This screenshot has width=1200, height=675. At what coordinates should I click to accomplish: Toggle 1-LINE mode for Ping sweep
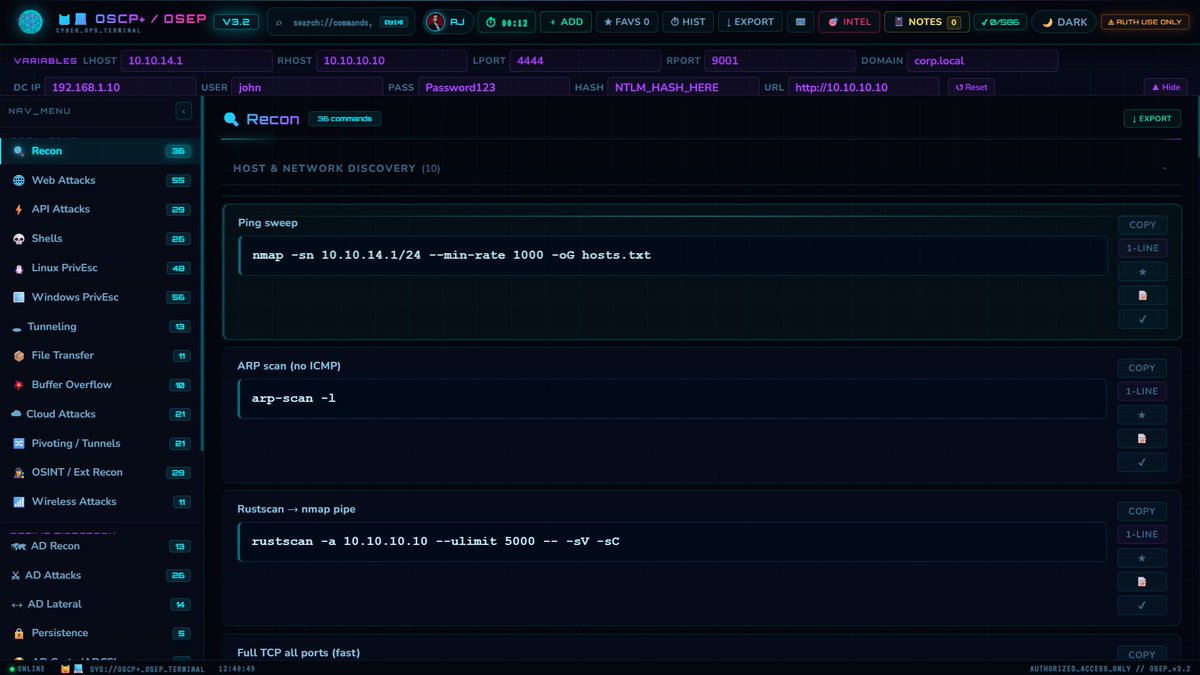click(1142, 248)
